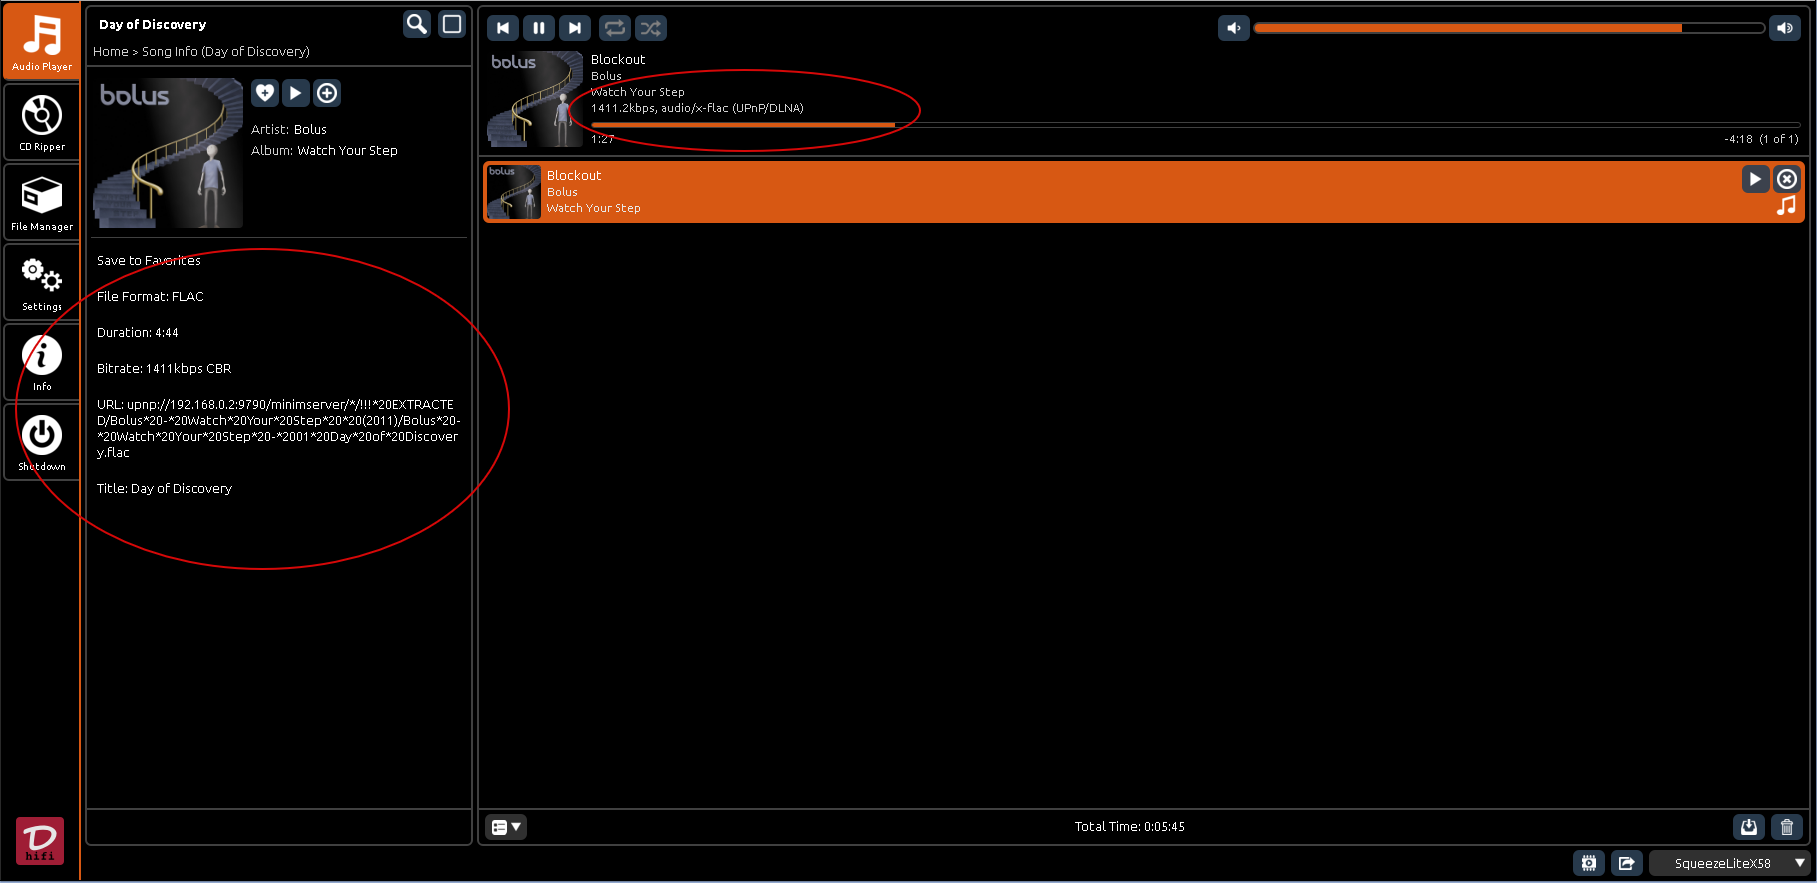Go to Home in breadcrumb
Viewport: 1817px width, 883px height.
111,51
